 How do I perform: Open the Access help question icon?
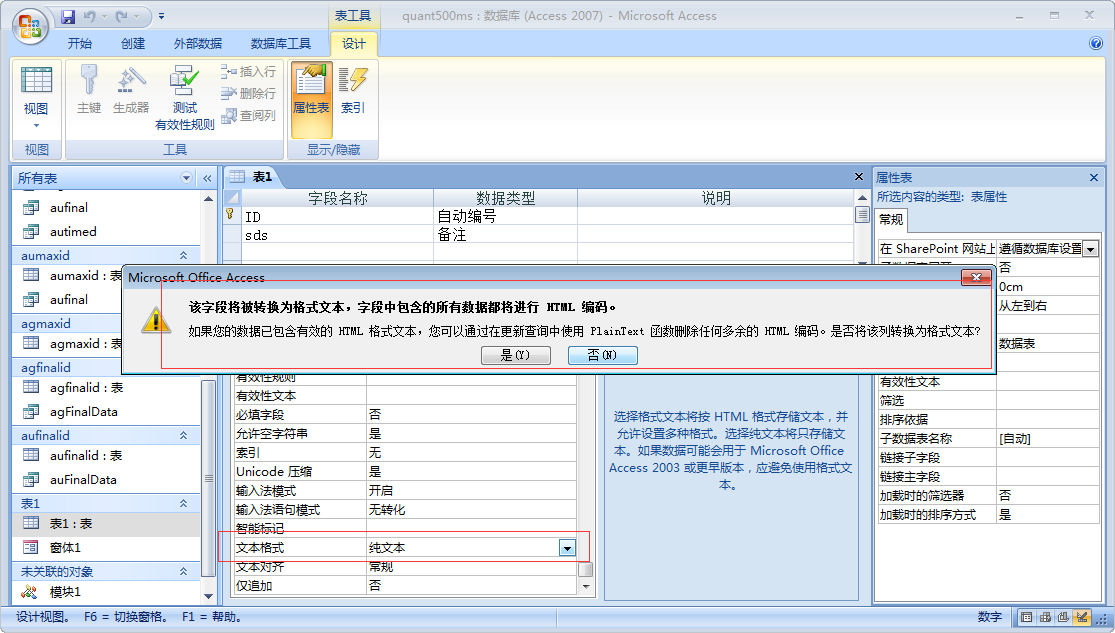[1096, 43]
